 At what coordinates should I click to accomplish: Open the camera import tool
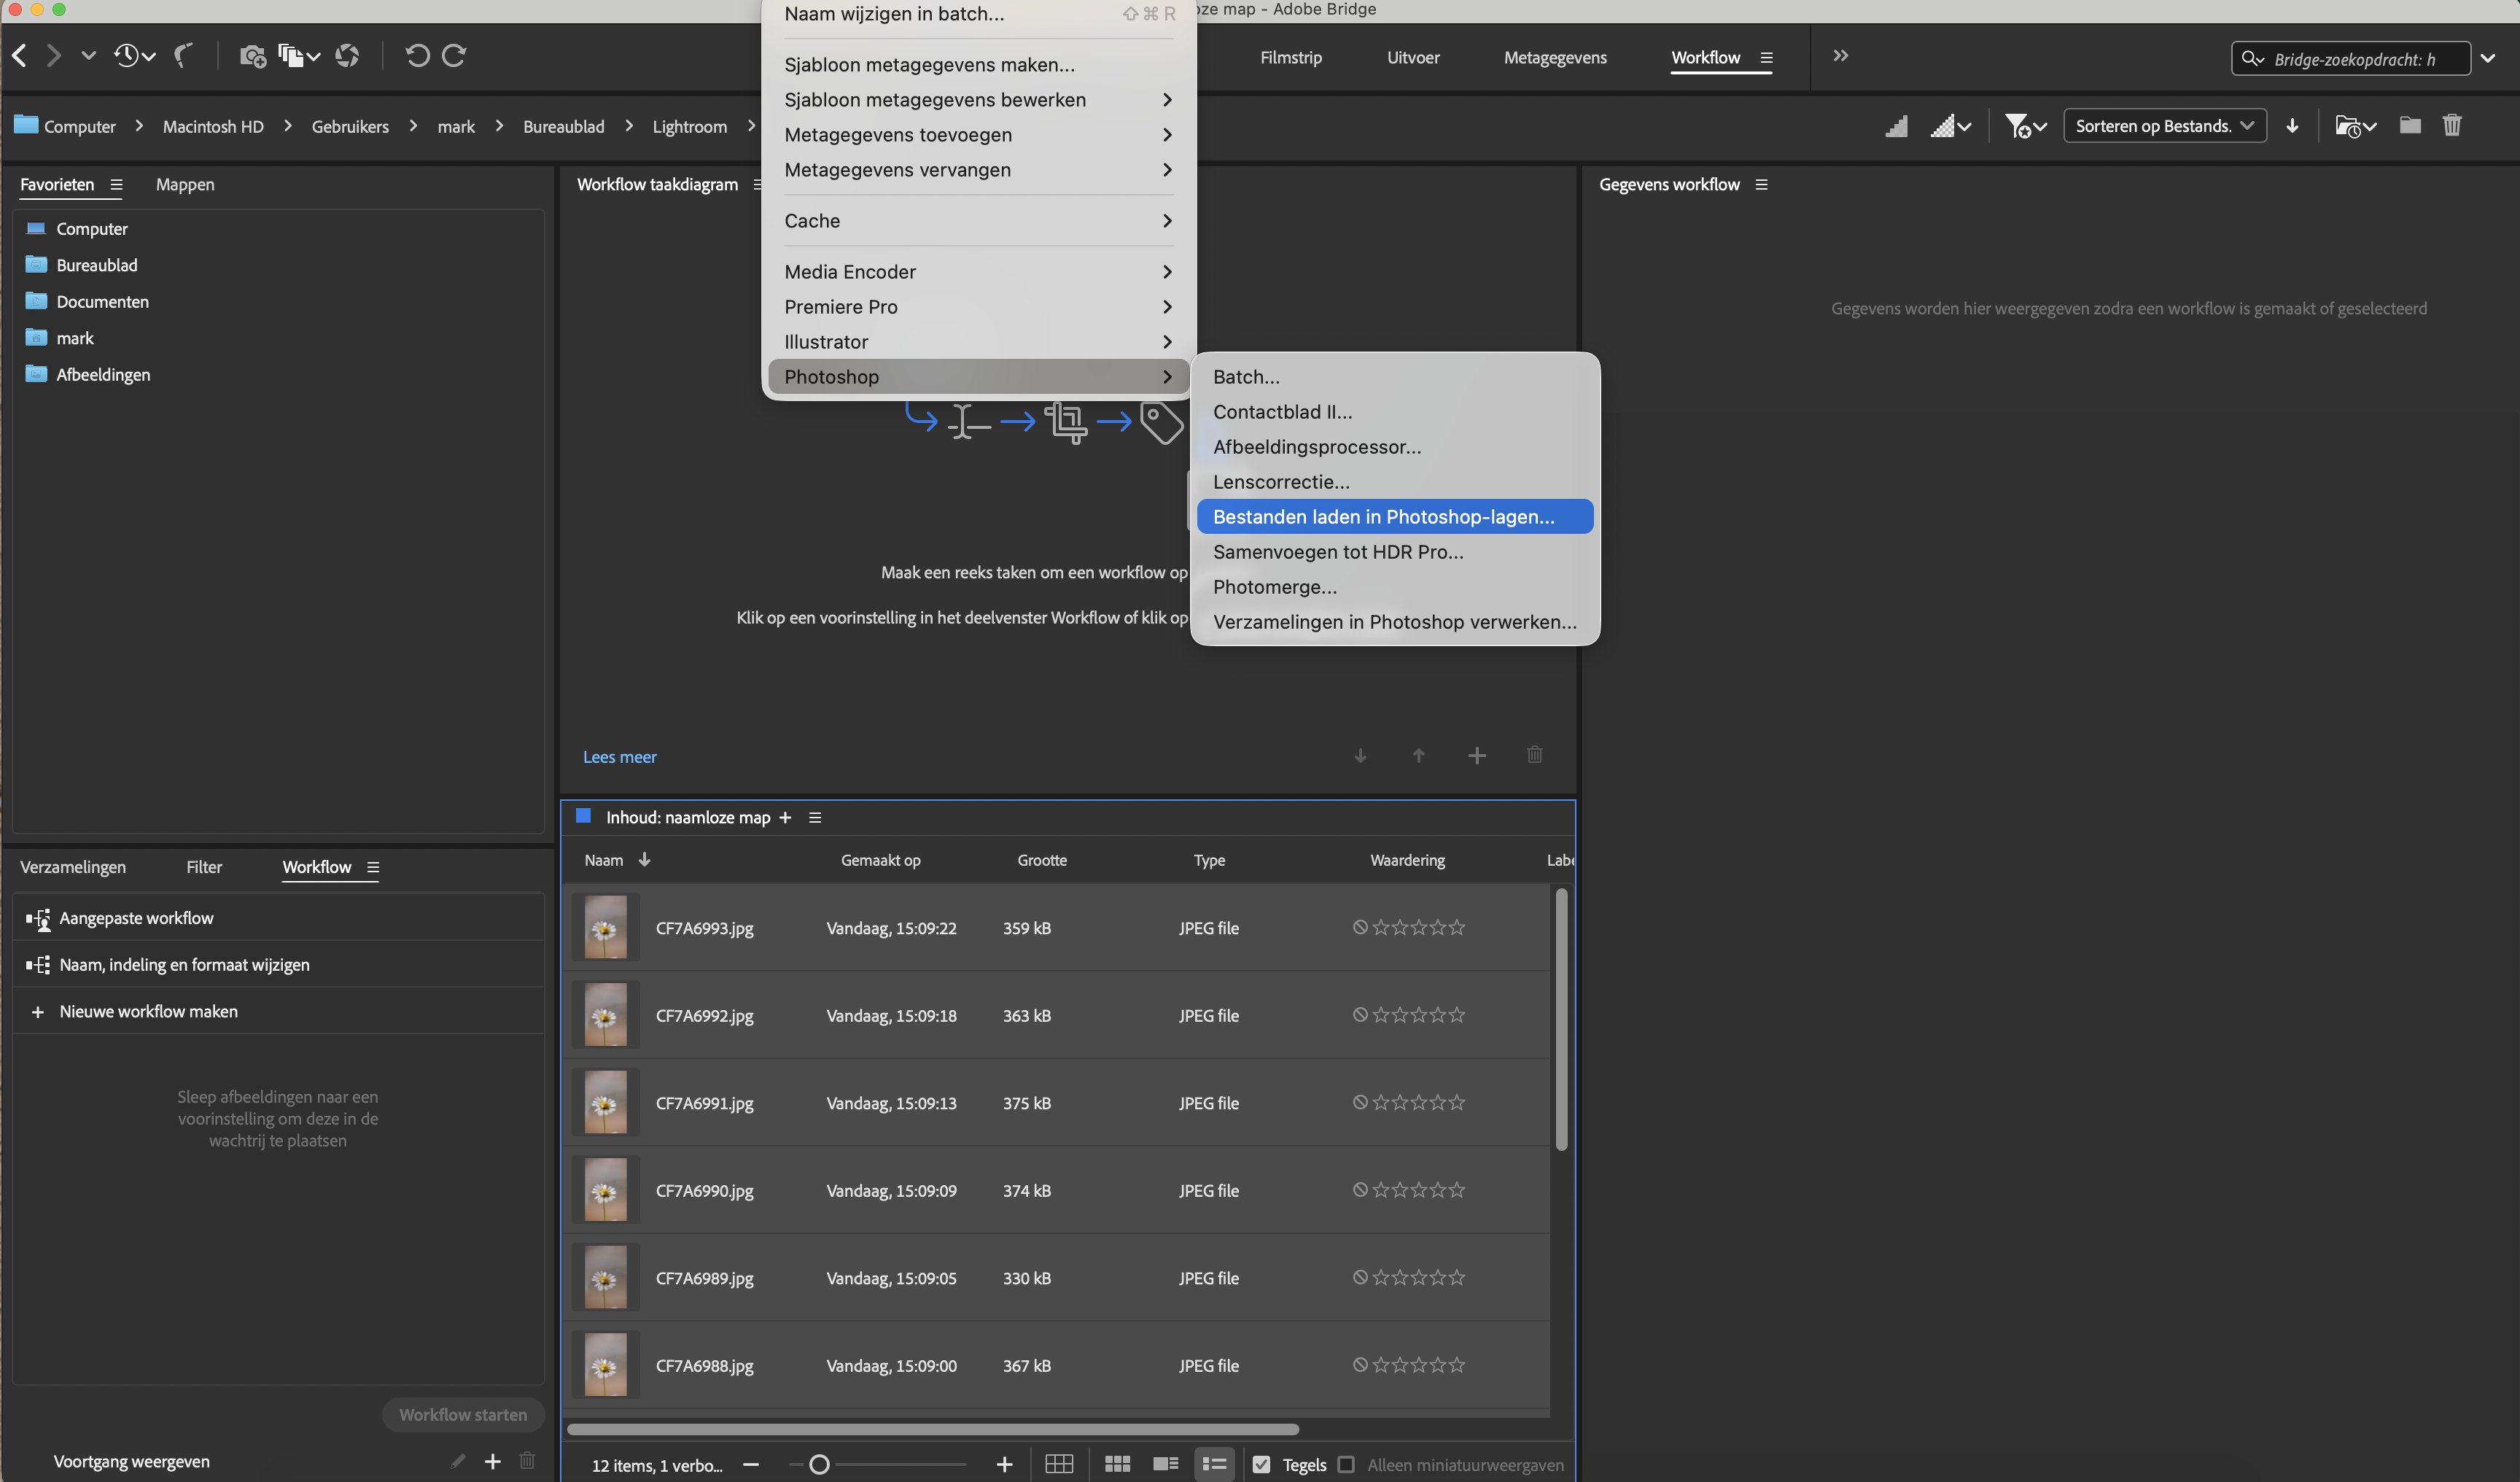(253, 56)
